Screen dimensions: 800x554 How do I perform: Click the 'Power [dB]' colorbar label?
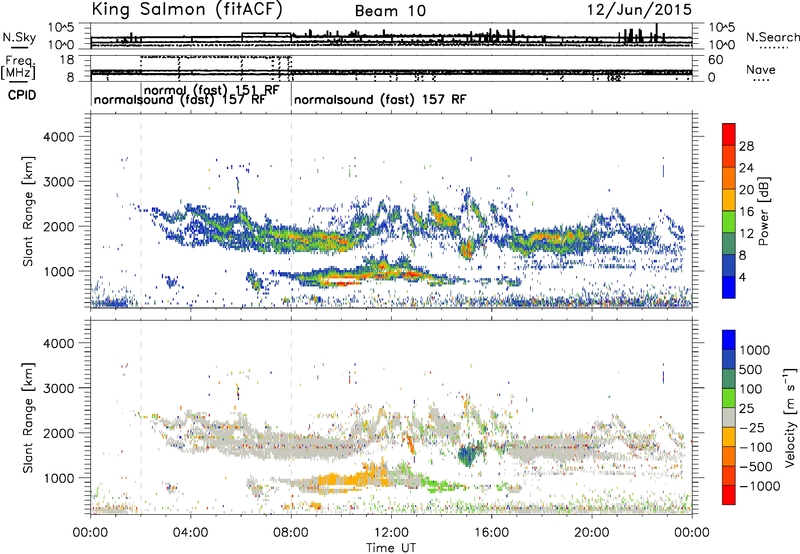tap(763, 211)
